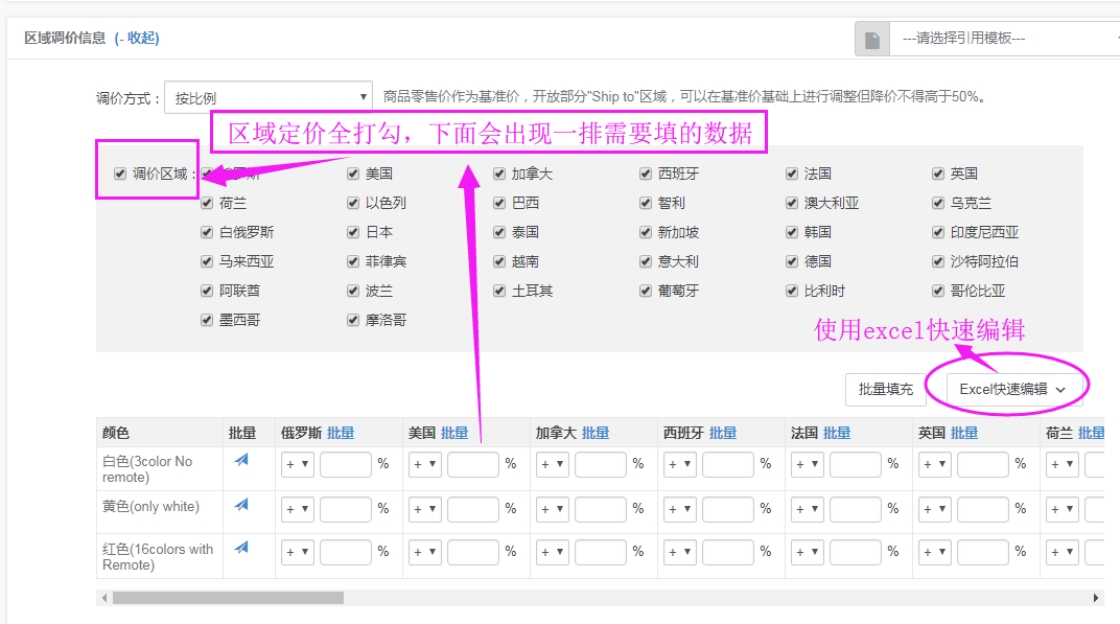1120x624 pixels.
Task: Toggle the 葡萄牙 checkbox
Action: pos(646,291)
